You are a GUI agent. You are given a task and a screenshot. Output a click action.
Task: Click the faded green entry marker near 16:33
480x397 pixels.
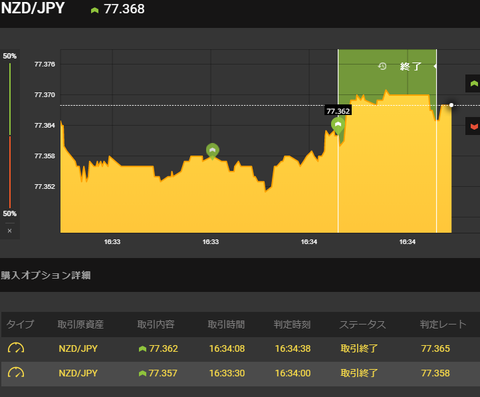click(x=212, y=151)
